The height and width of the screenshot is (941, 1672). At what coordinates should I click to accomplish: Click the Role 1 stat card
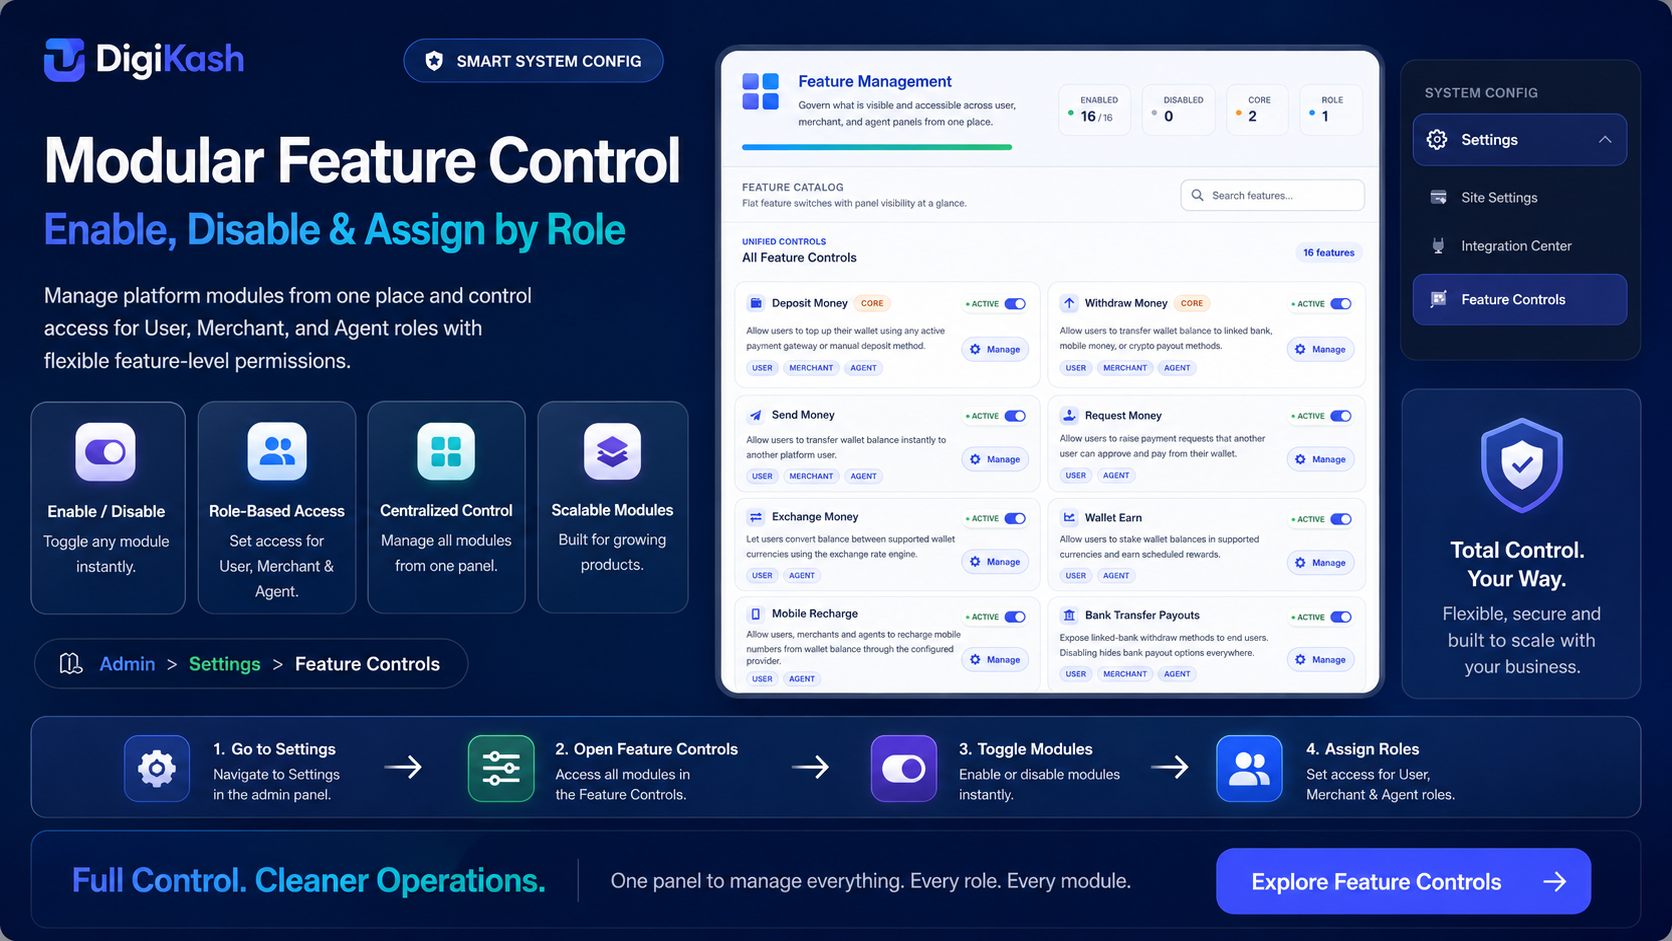coord(1331,109)
